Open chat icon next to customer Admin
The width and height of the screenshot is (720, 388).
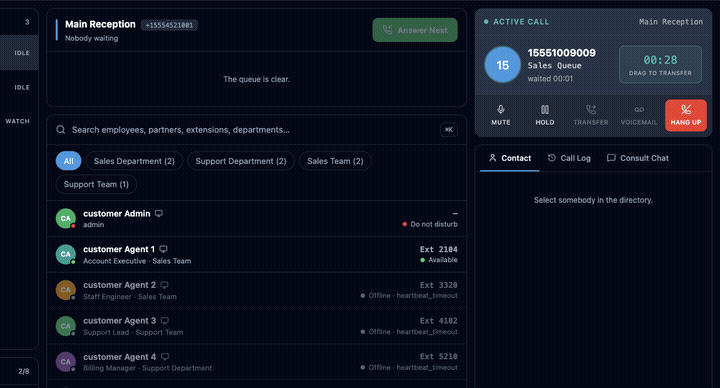pos(159,213)
